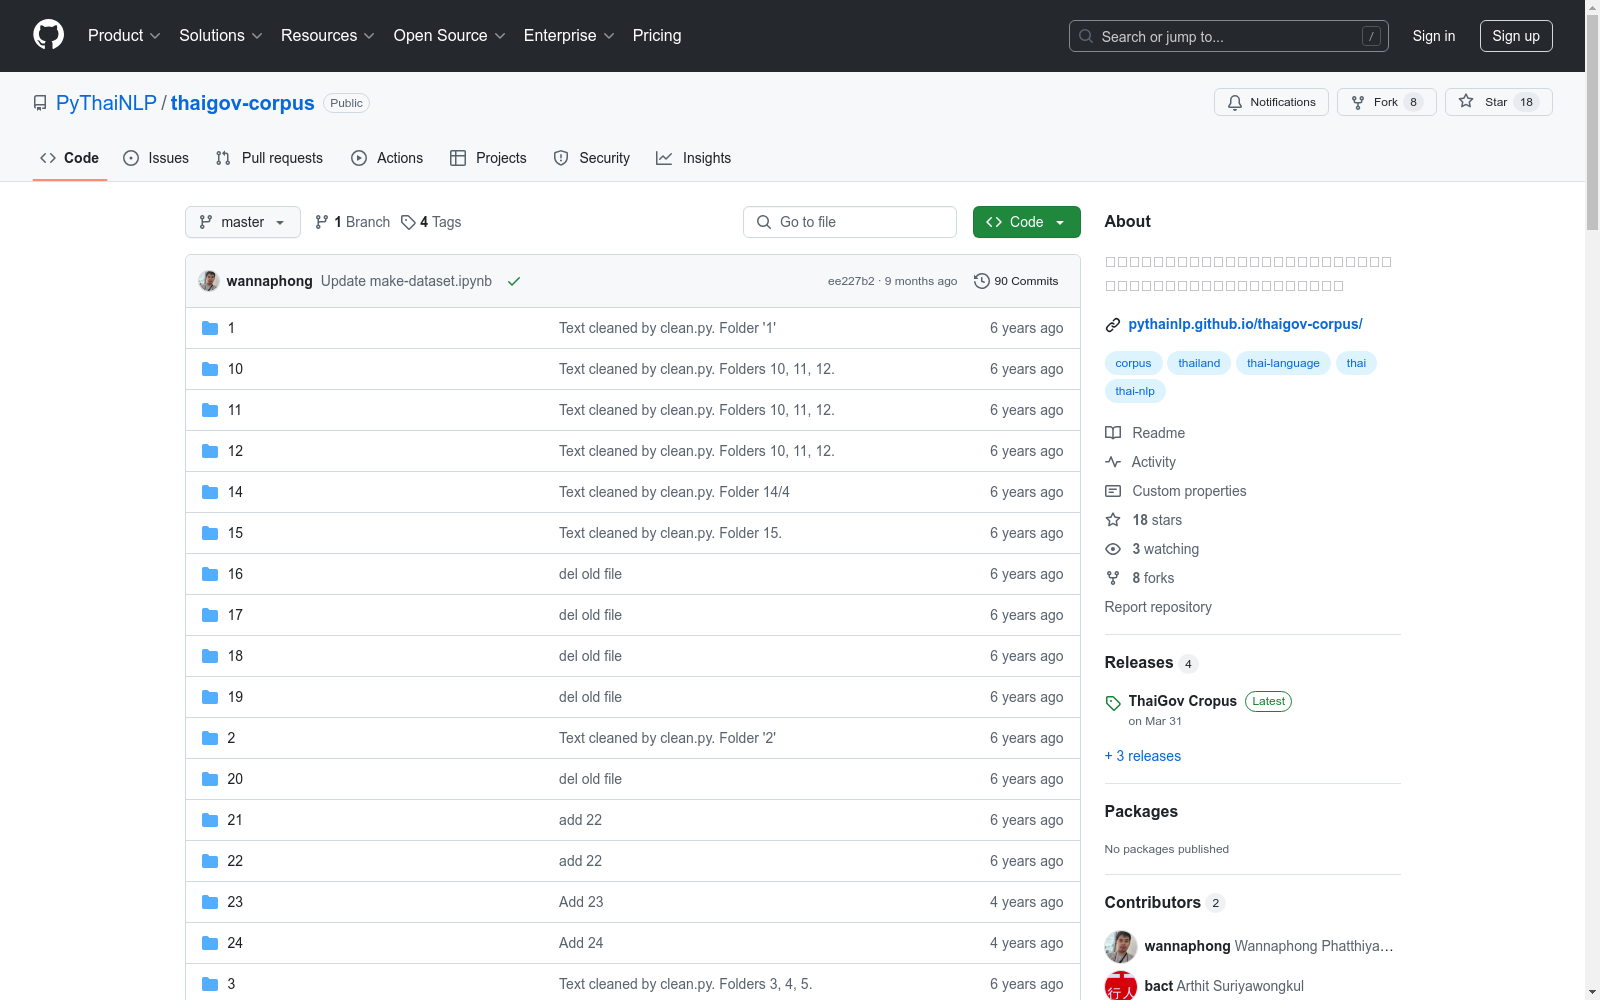The image size is (1600, 1000).
Task: View the 18 stars link
Action: [1144, 520]
